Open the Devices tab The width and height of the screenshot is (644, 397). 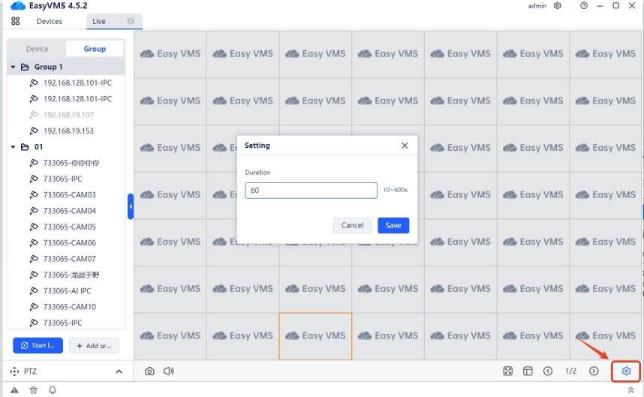click(x=49, y=21)
